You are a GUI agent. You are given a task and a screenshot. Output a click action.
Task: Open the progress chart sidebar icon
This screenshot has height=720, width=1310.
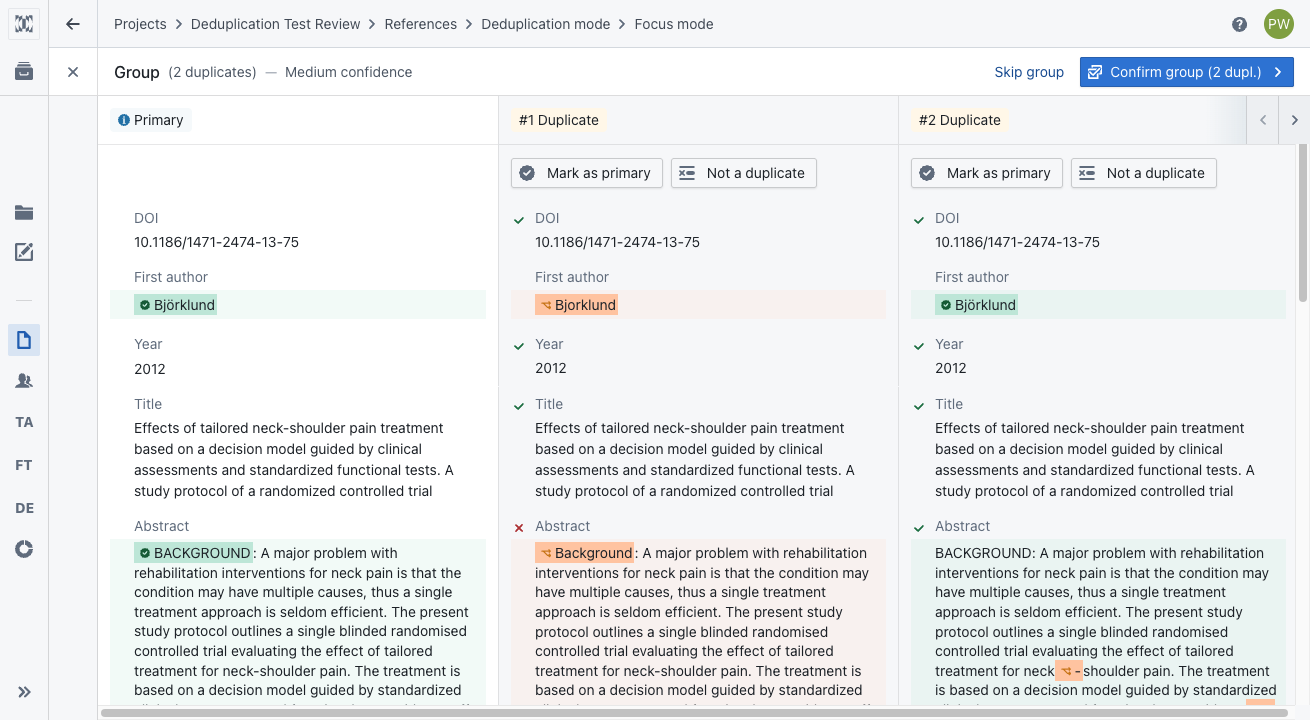pos(24,549)
